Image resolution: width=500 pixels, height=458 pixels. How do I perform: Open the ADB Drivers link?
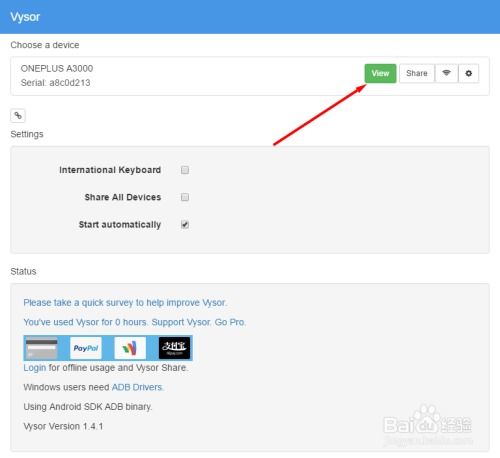tap(137, 387)
